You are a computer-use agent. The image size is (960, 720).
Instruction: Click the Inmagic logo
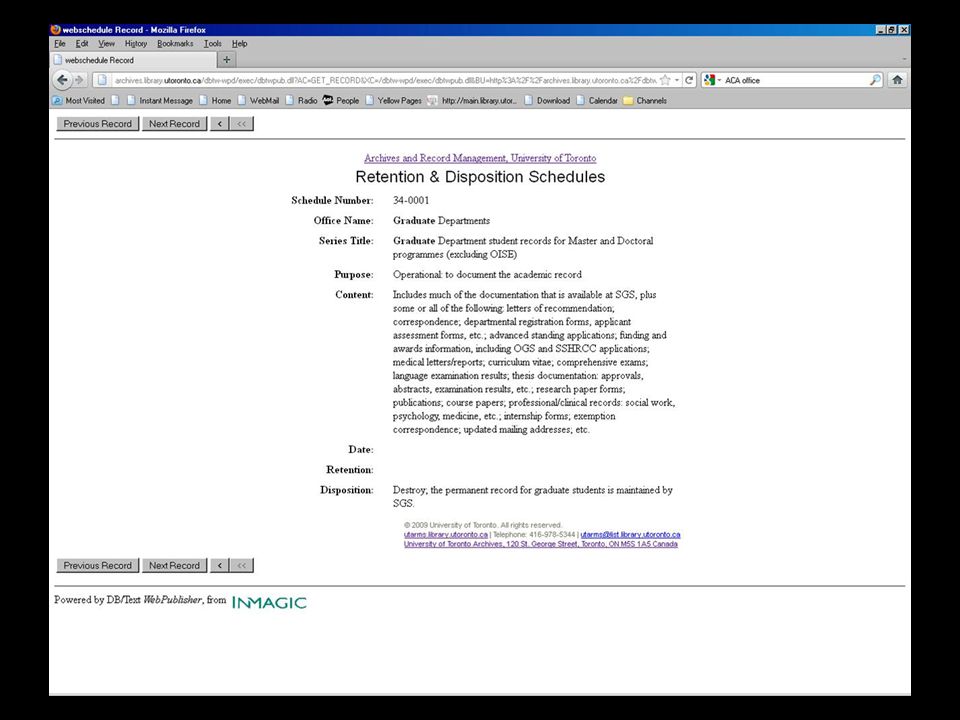[269, 602]
